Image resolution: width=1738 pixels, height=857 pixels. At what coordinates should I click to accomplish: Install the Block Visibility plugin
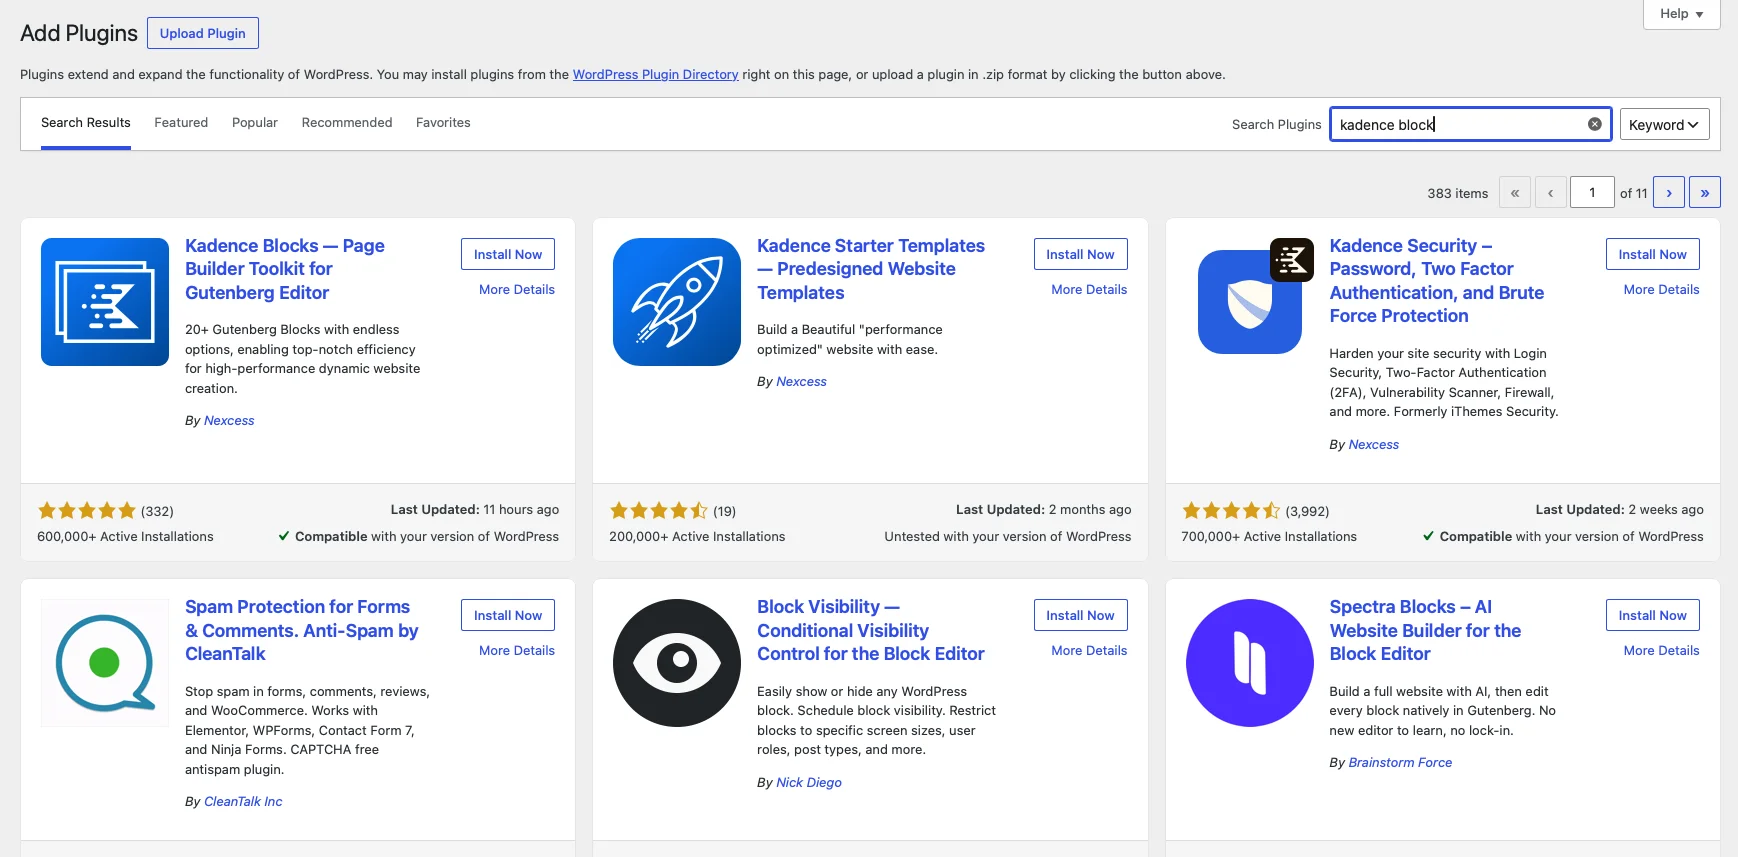tap(1080, 615)
